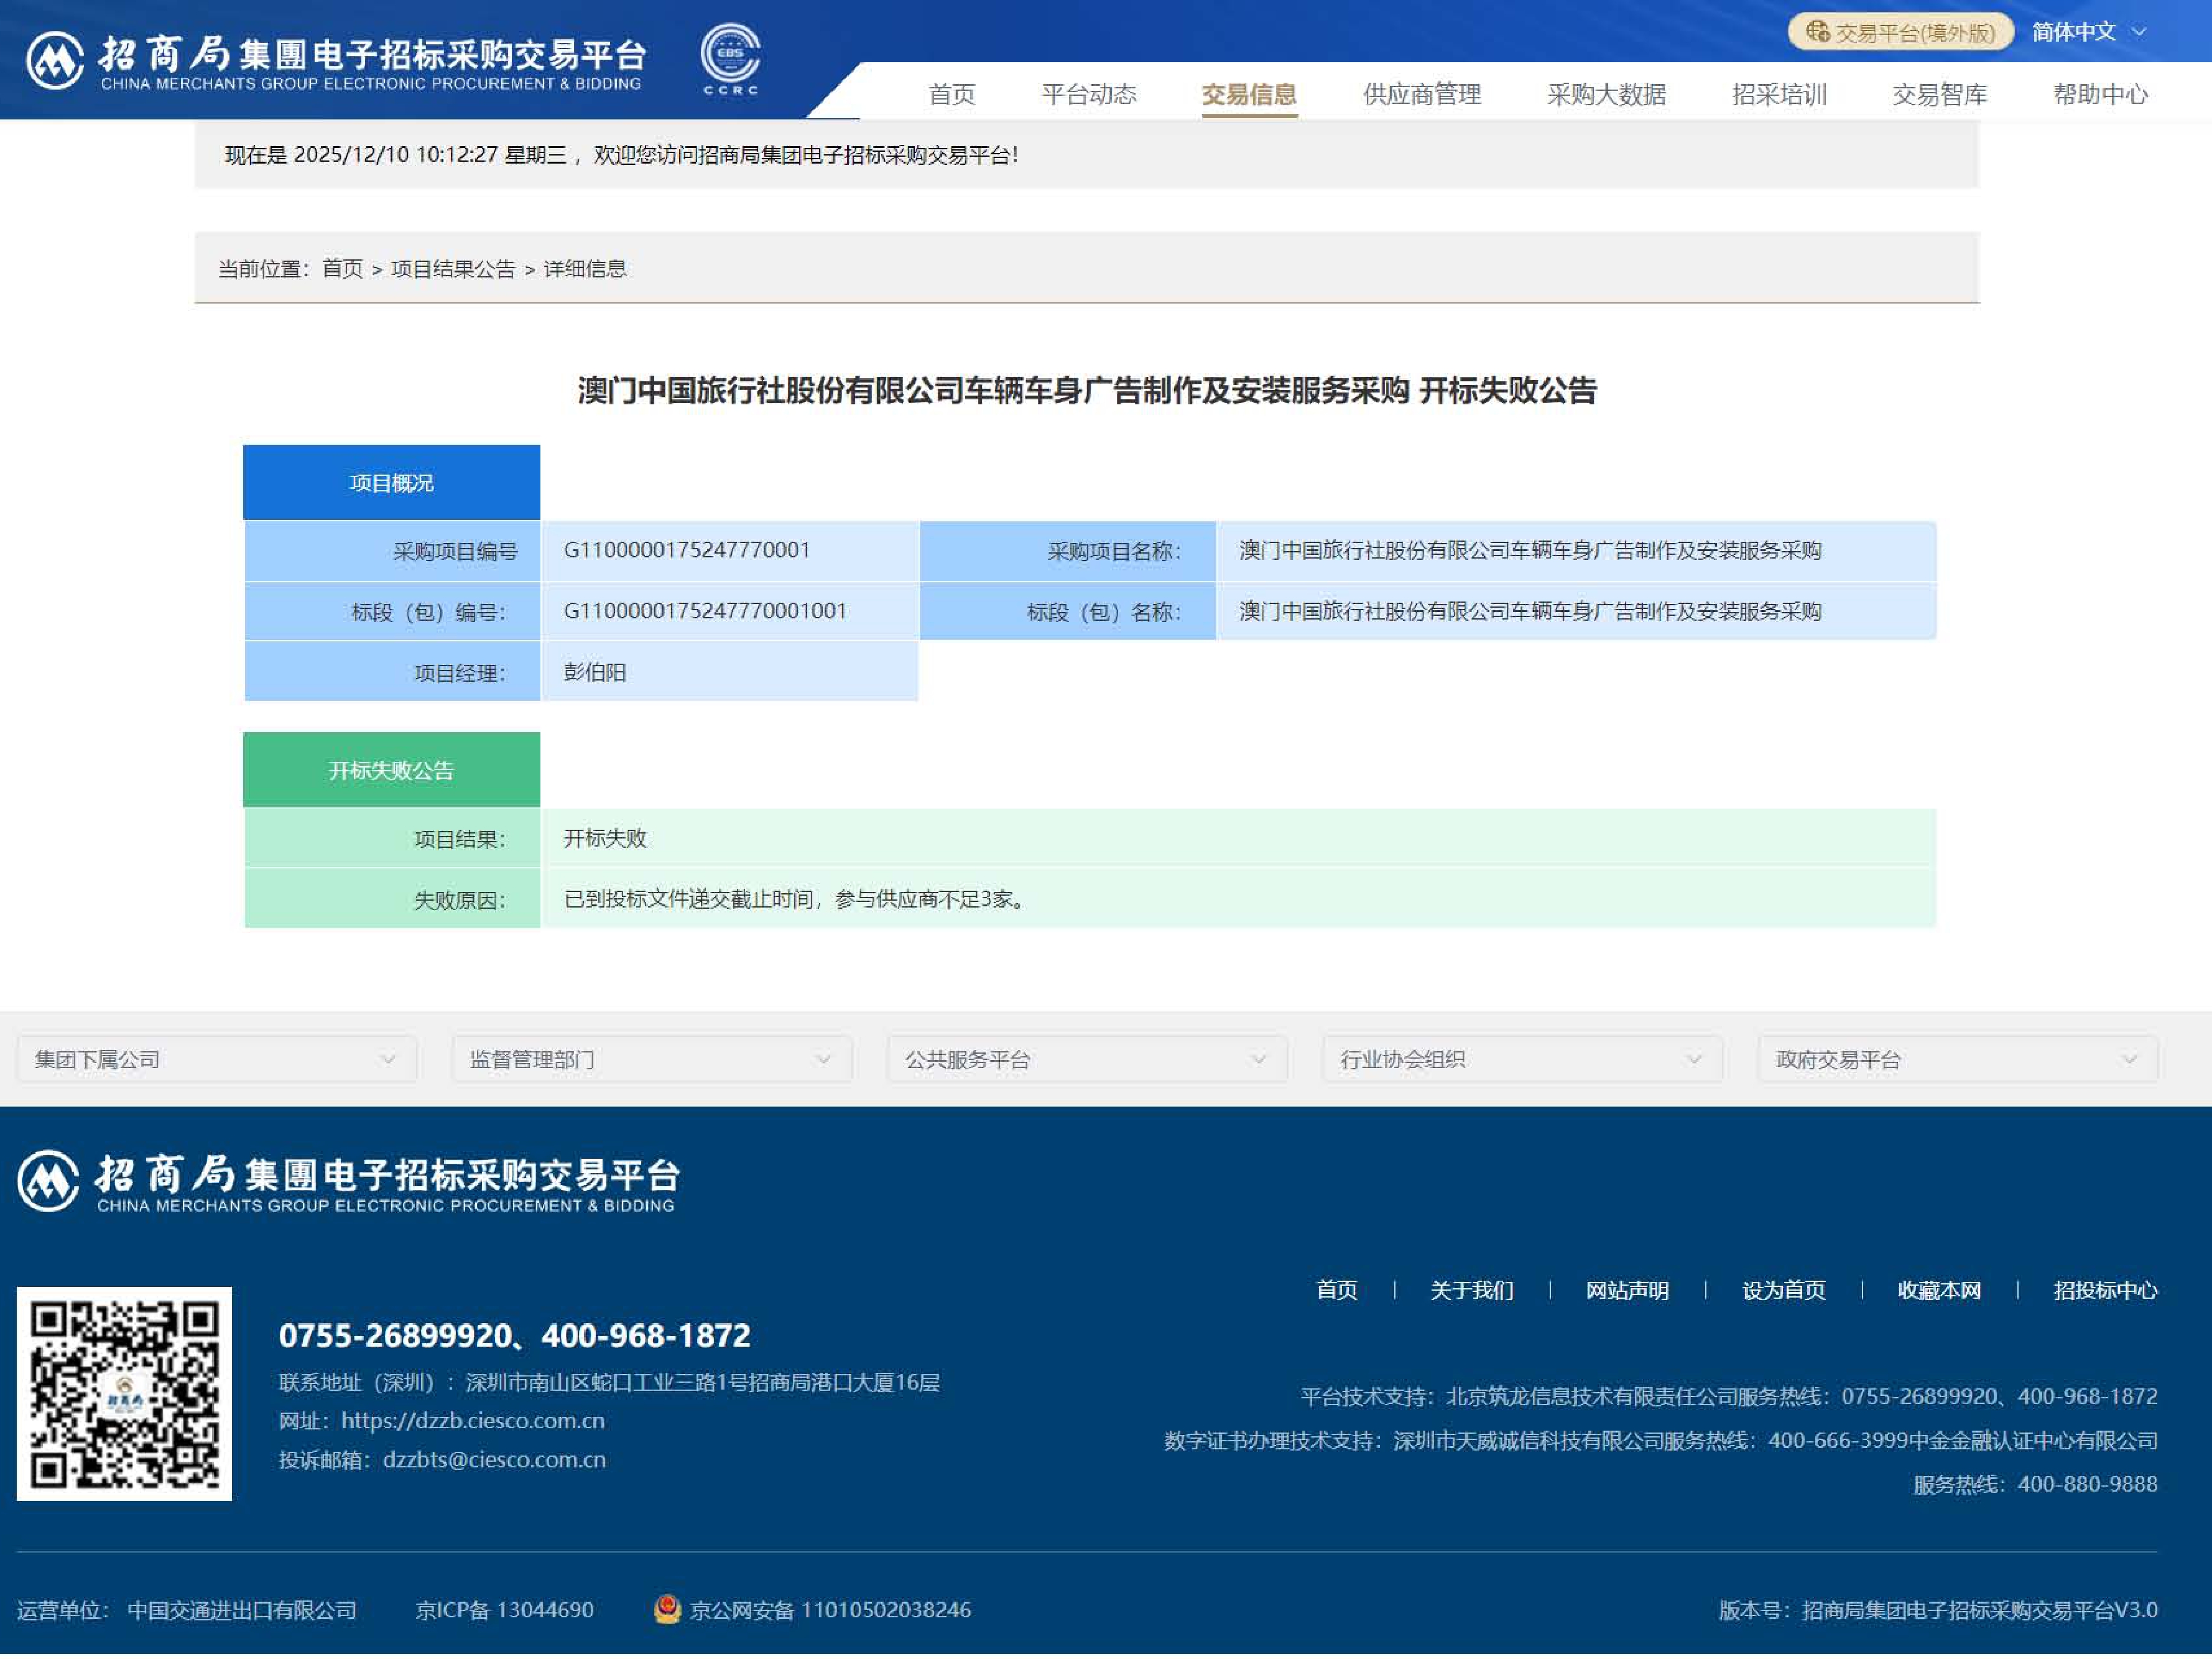
Task: Expand the 集团下属公司 dropdown
Action: tap(216, 1059)
